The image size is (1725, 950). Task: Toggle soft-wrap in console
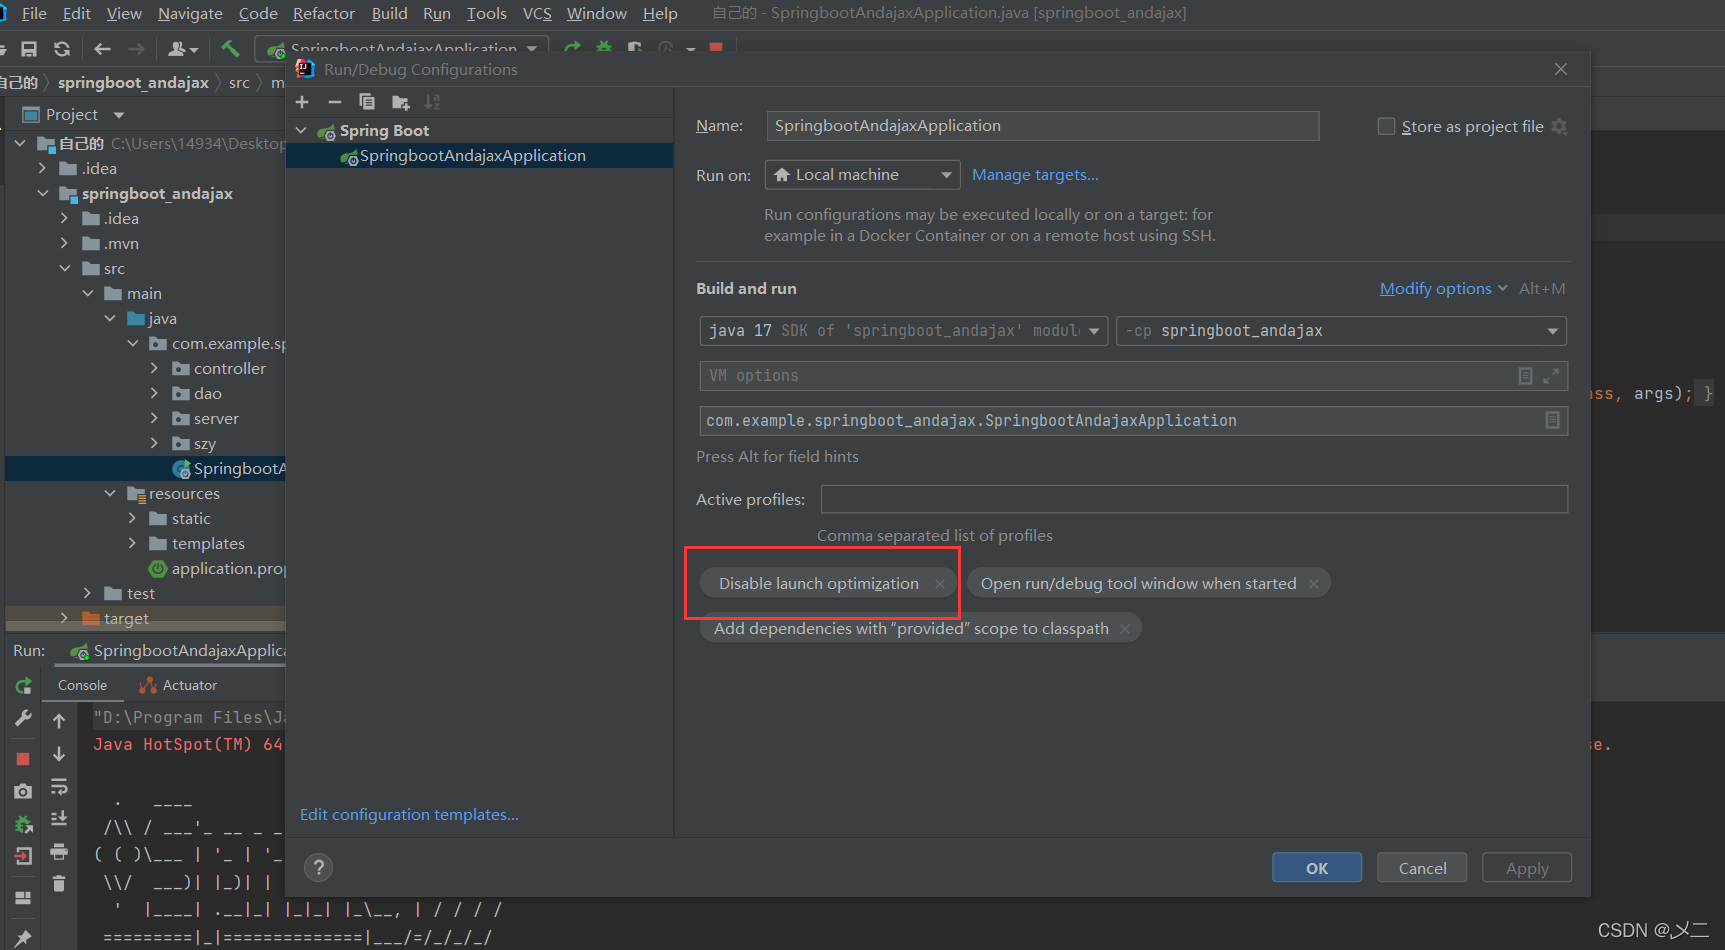click(59, 786)
